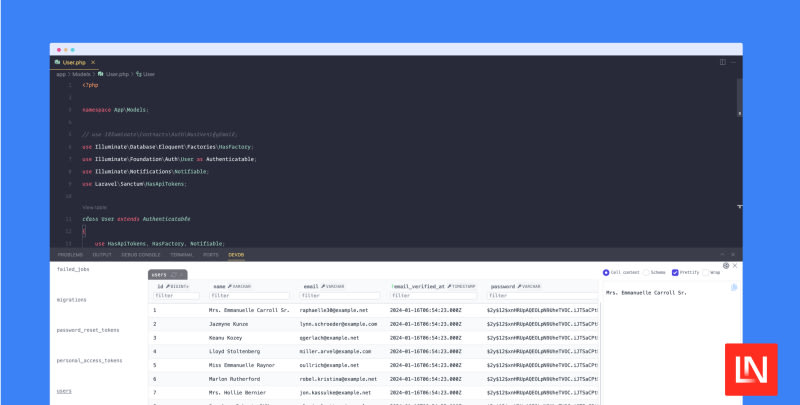800x405 pixels.
Task: Close the users table tab
Action: point(182,274)
